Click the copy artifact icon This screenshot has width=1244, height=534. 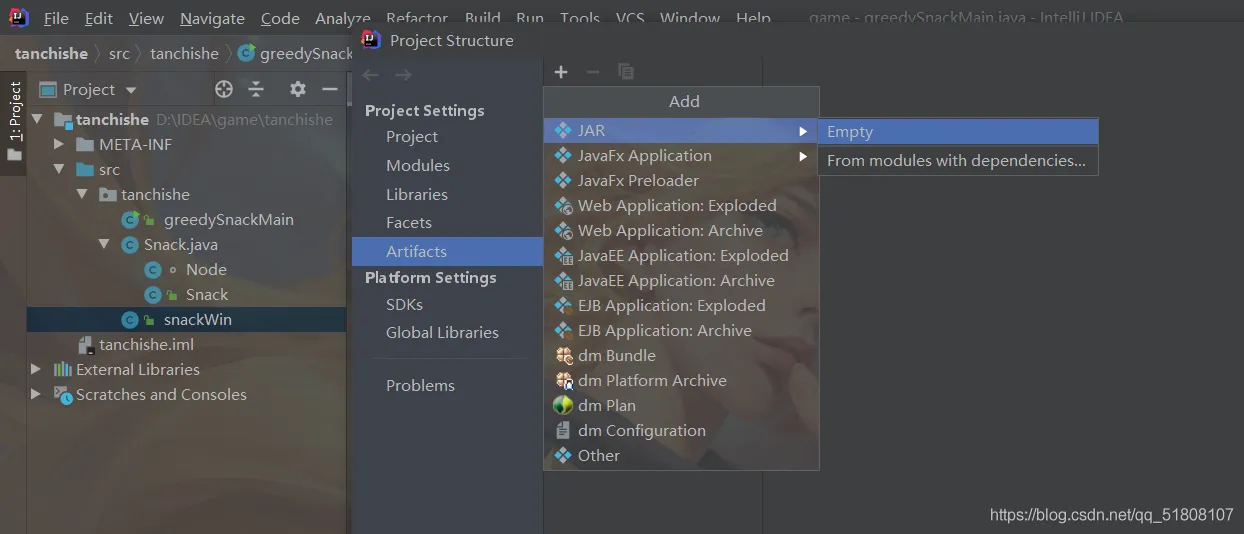626,72
